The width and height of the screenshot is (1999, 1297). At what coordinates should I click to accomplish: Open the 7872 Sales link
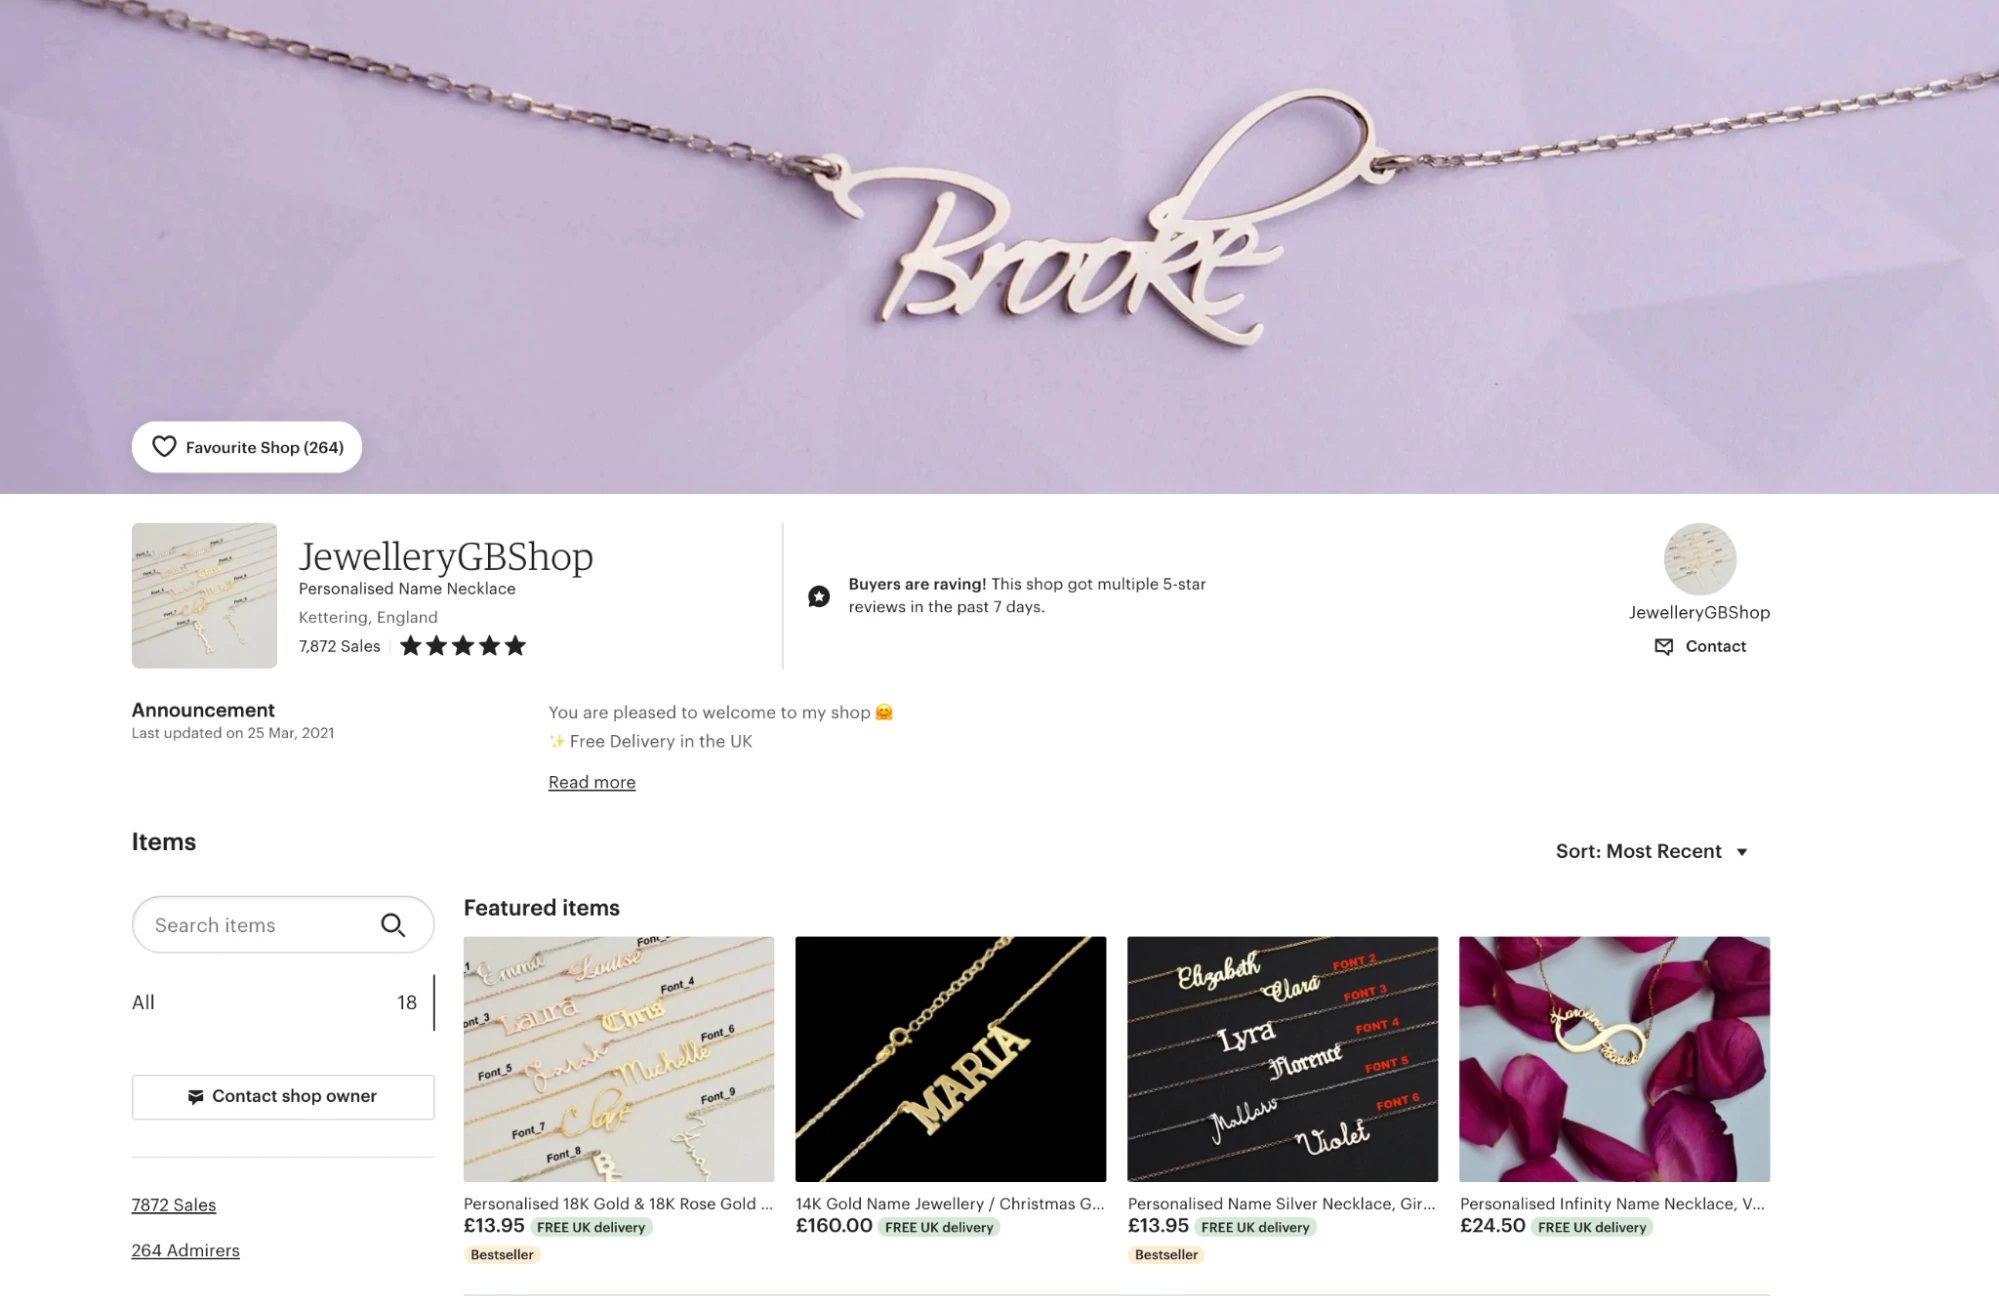(174, 1205)
